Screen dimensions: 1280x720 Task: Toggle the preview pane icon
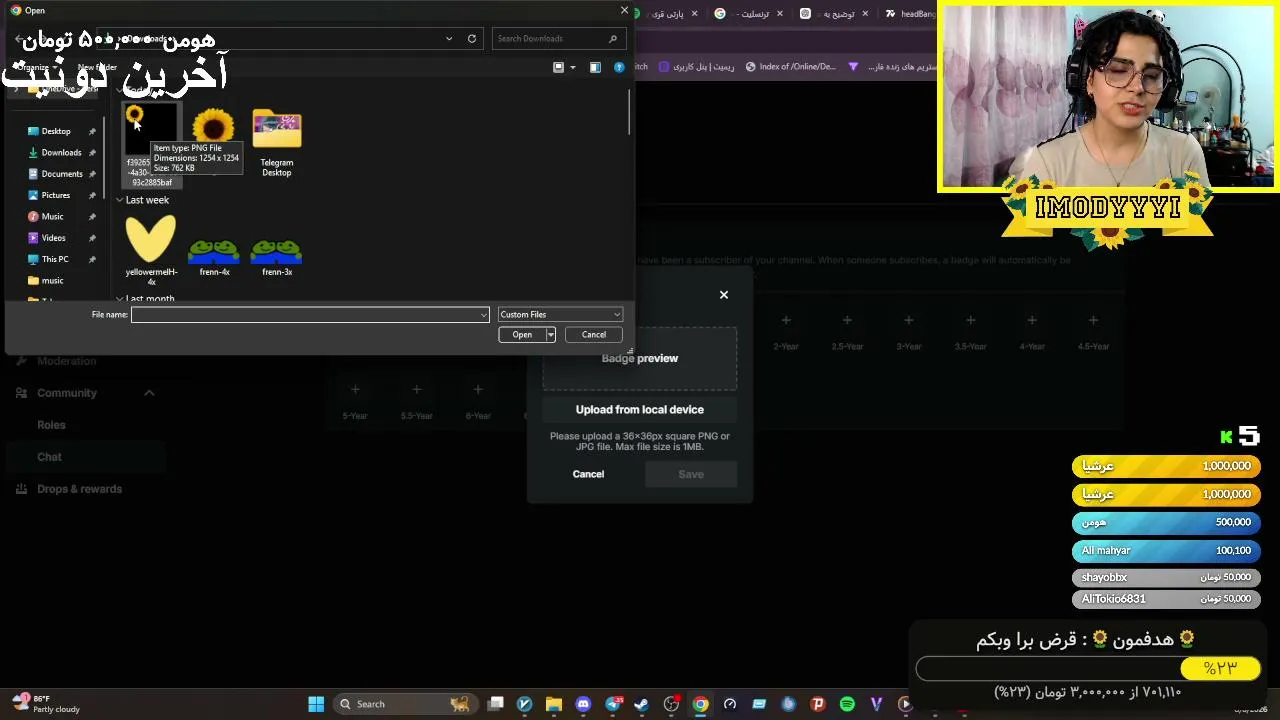[595, 67]
